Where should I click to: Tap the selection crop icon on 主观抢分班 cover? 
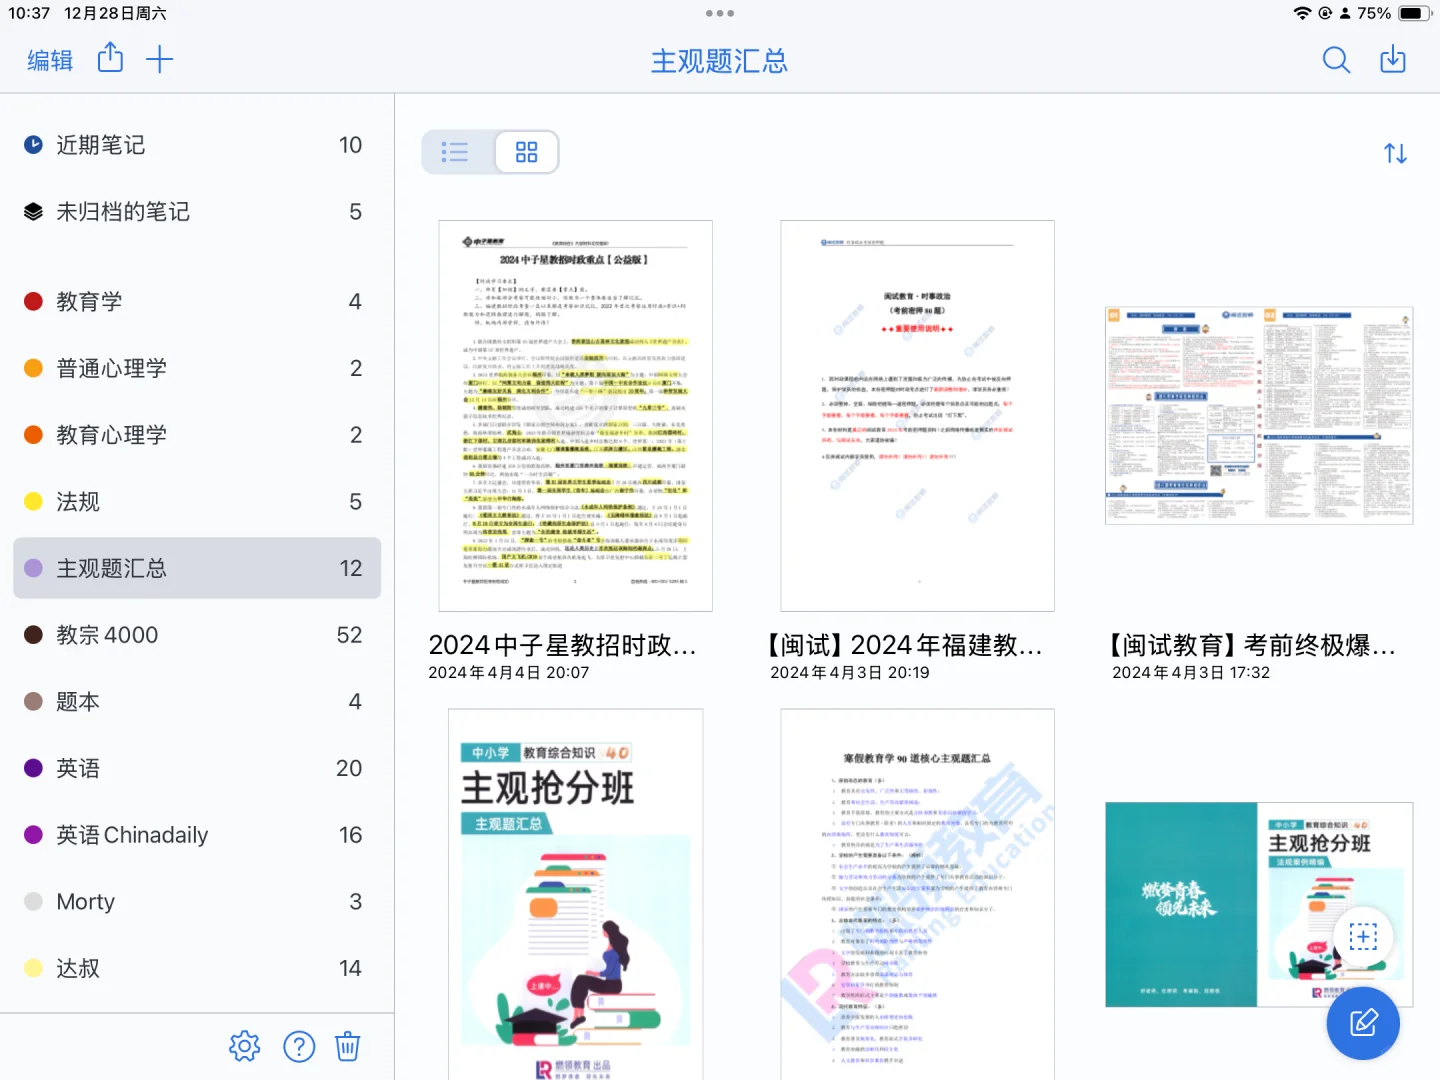pos(1363,936)
